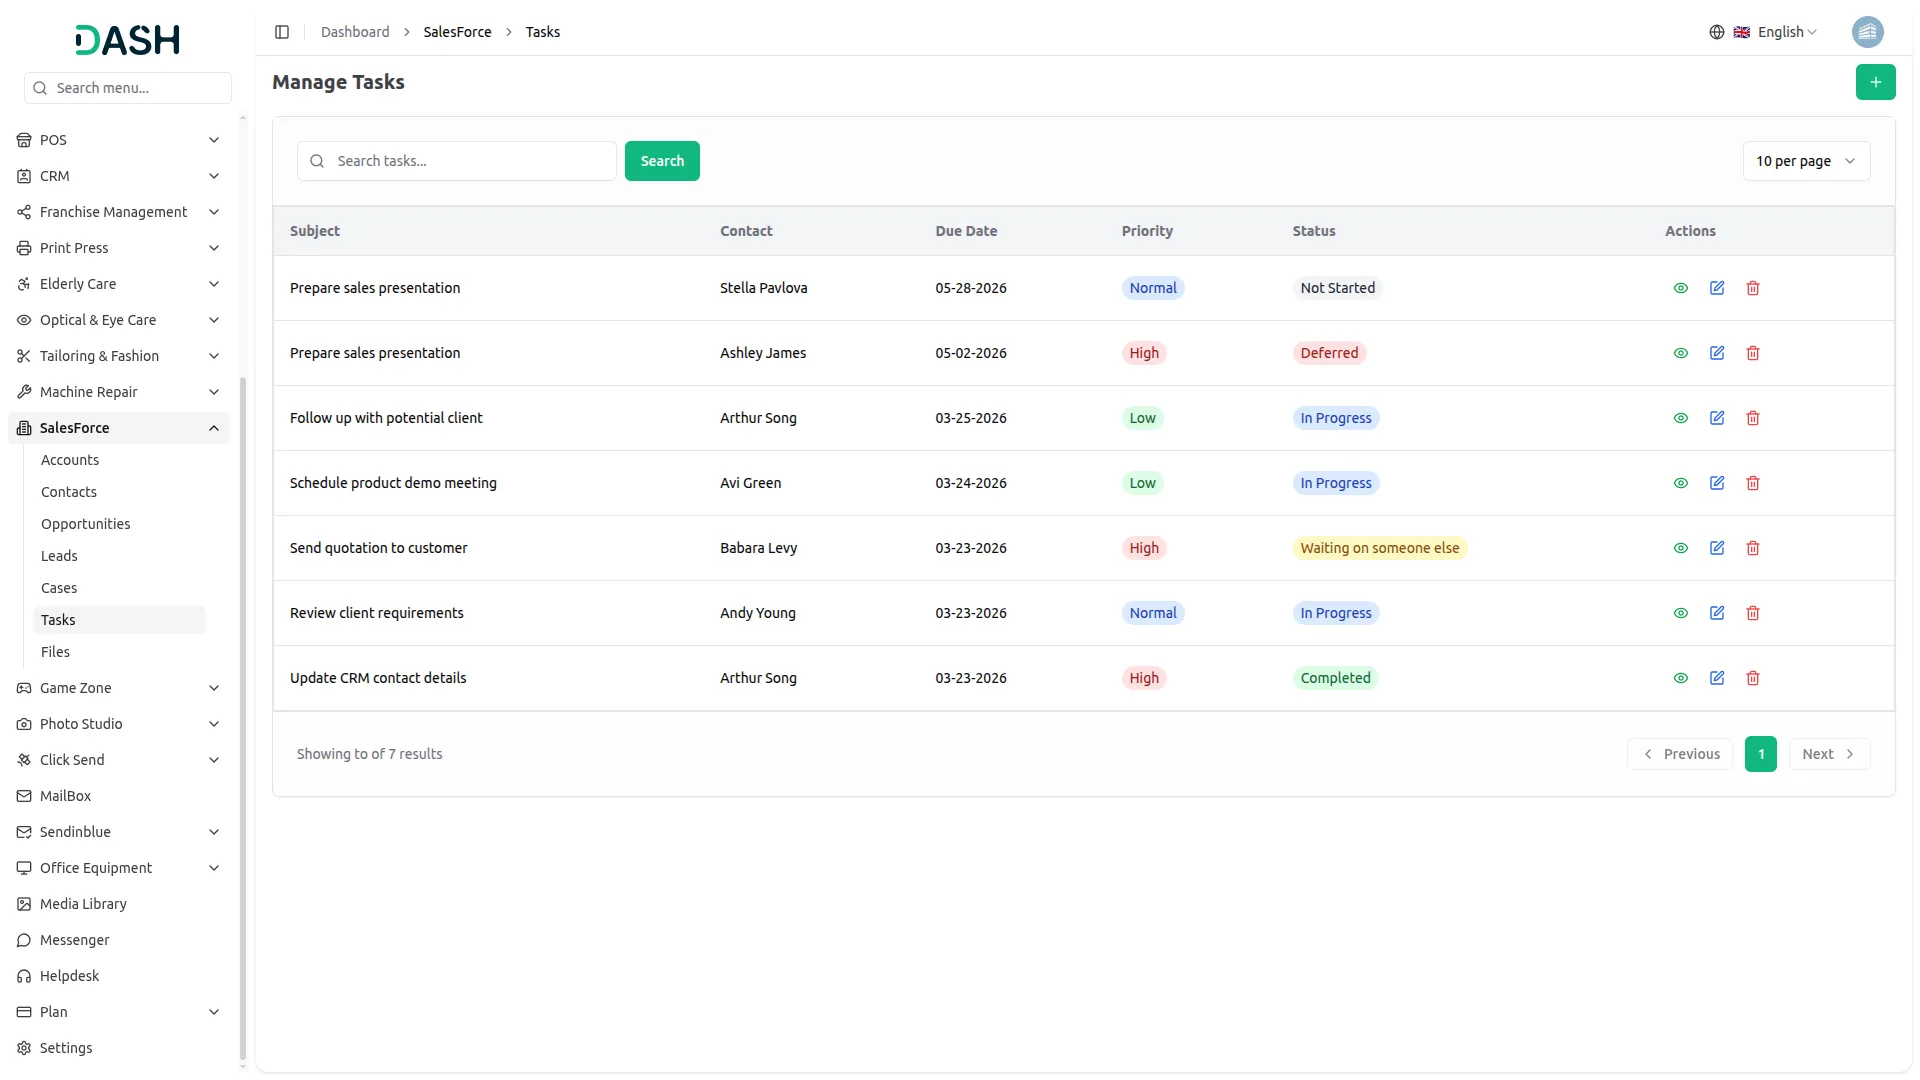Edit the Ashley James task
Screen dimensions: 1920x1080
click(1717, 353)
